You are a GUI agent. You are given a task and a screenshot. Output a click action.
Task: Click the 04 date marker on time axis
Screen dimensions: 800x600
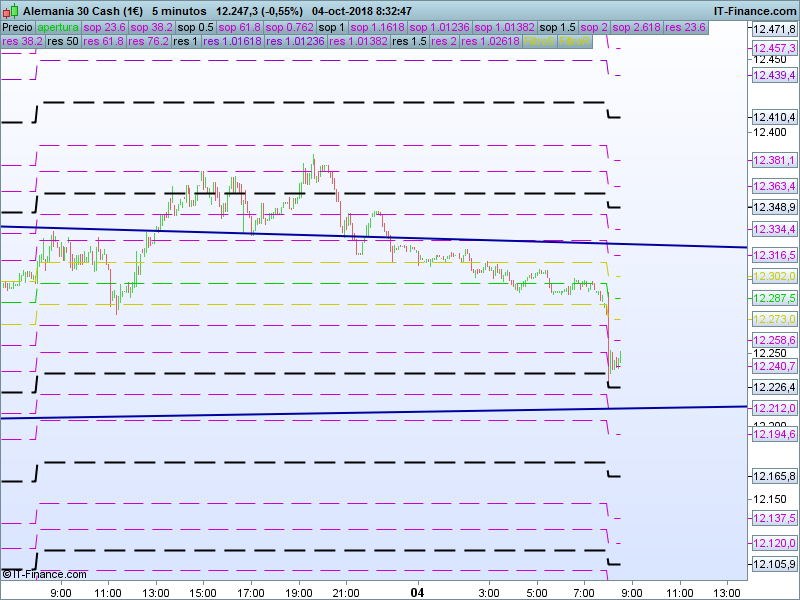418,592
